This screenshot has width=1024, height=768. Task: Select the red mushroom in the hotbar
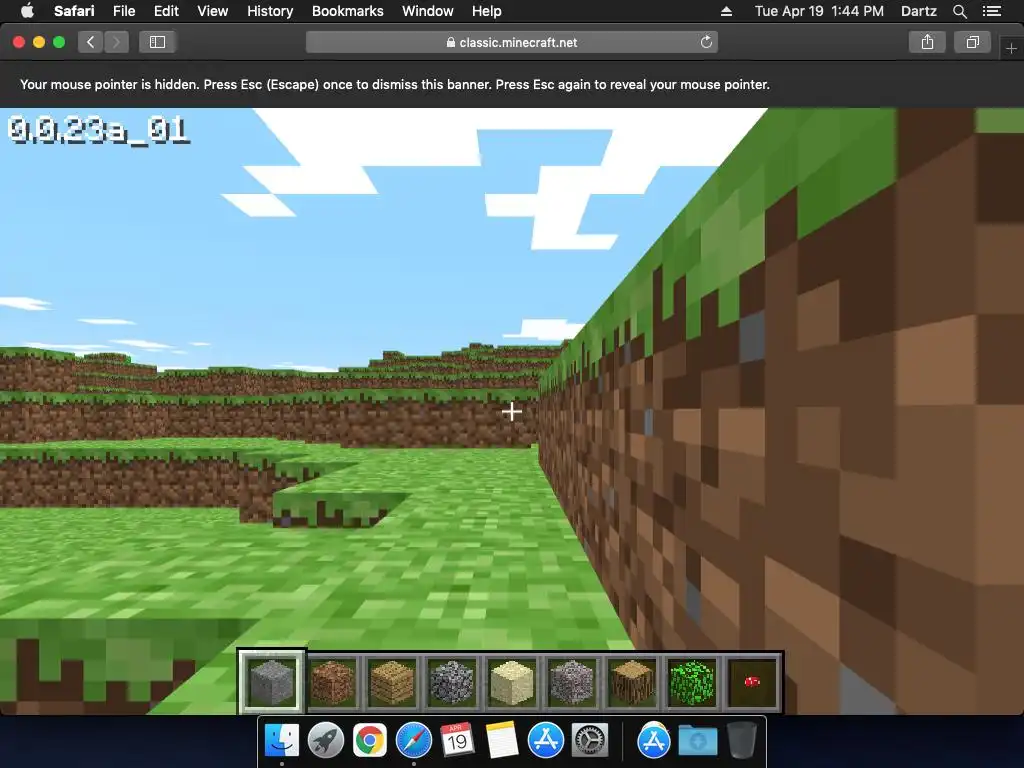coord(752,682)
